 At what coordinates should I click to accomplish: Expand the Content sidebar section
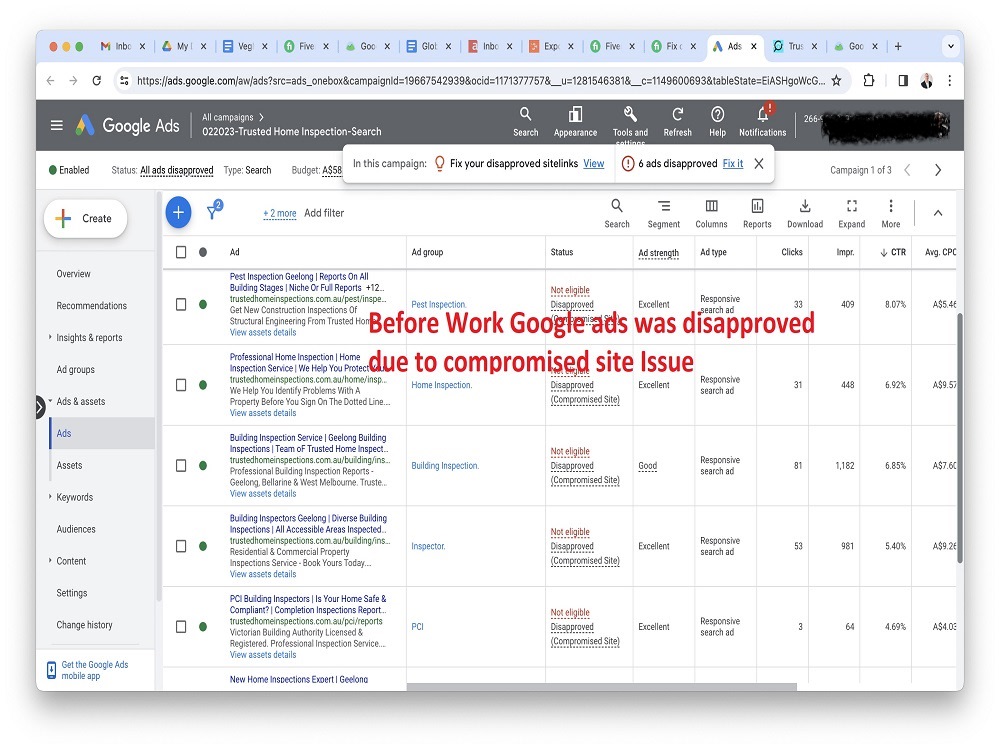coord(50,560)
